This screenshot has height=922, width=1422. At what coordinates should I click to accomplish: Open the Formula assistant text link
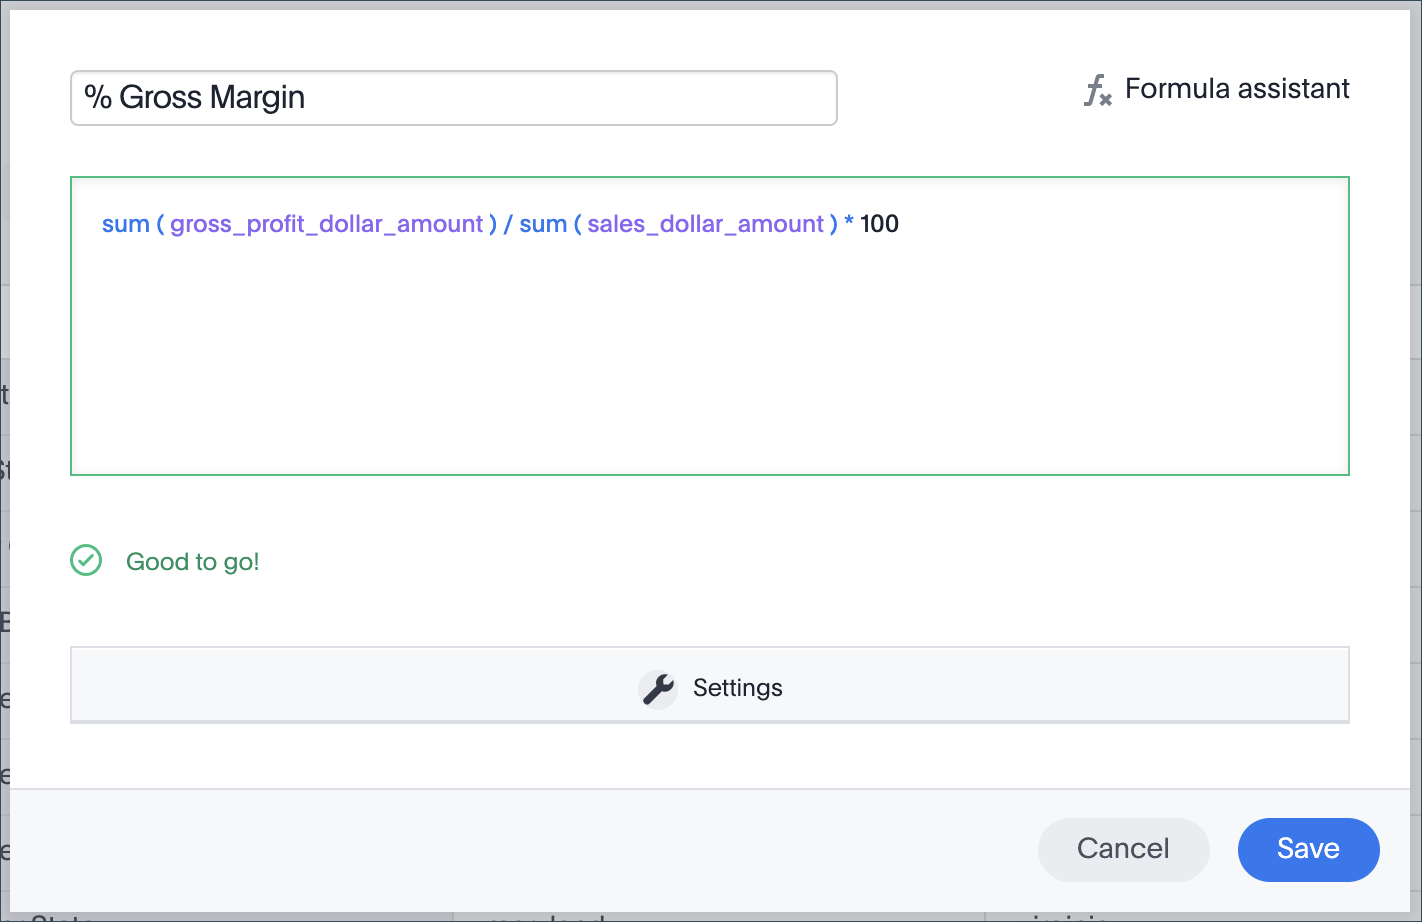[x=1237, y=89]
